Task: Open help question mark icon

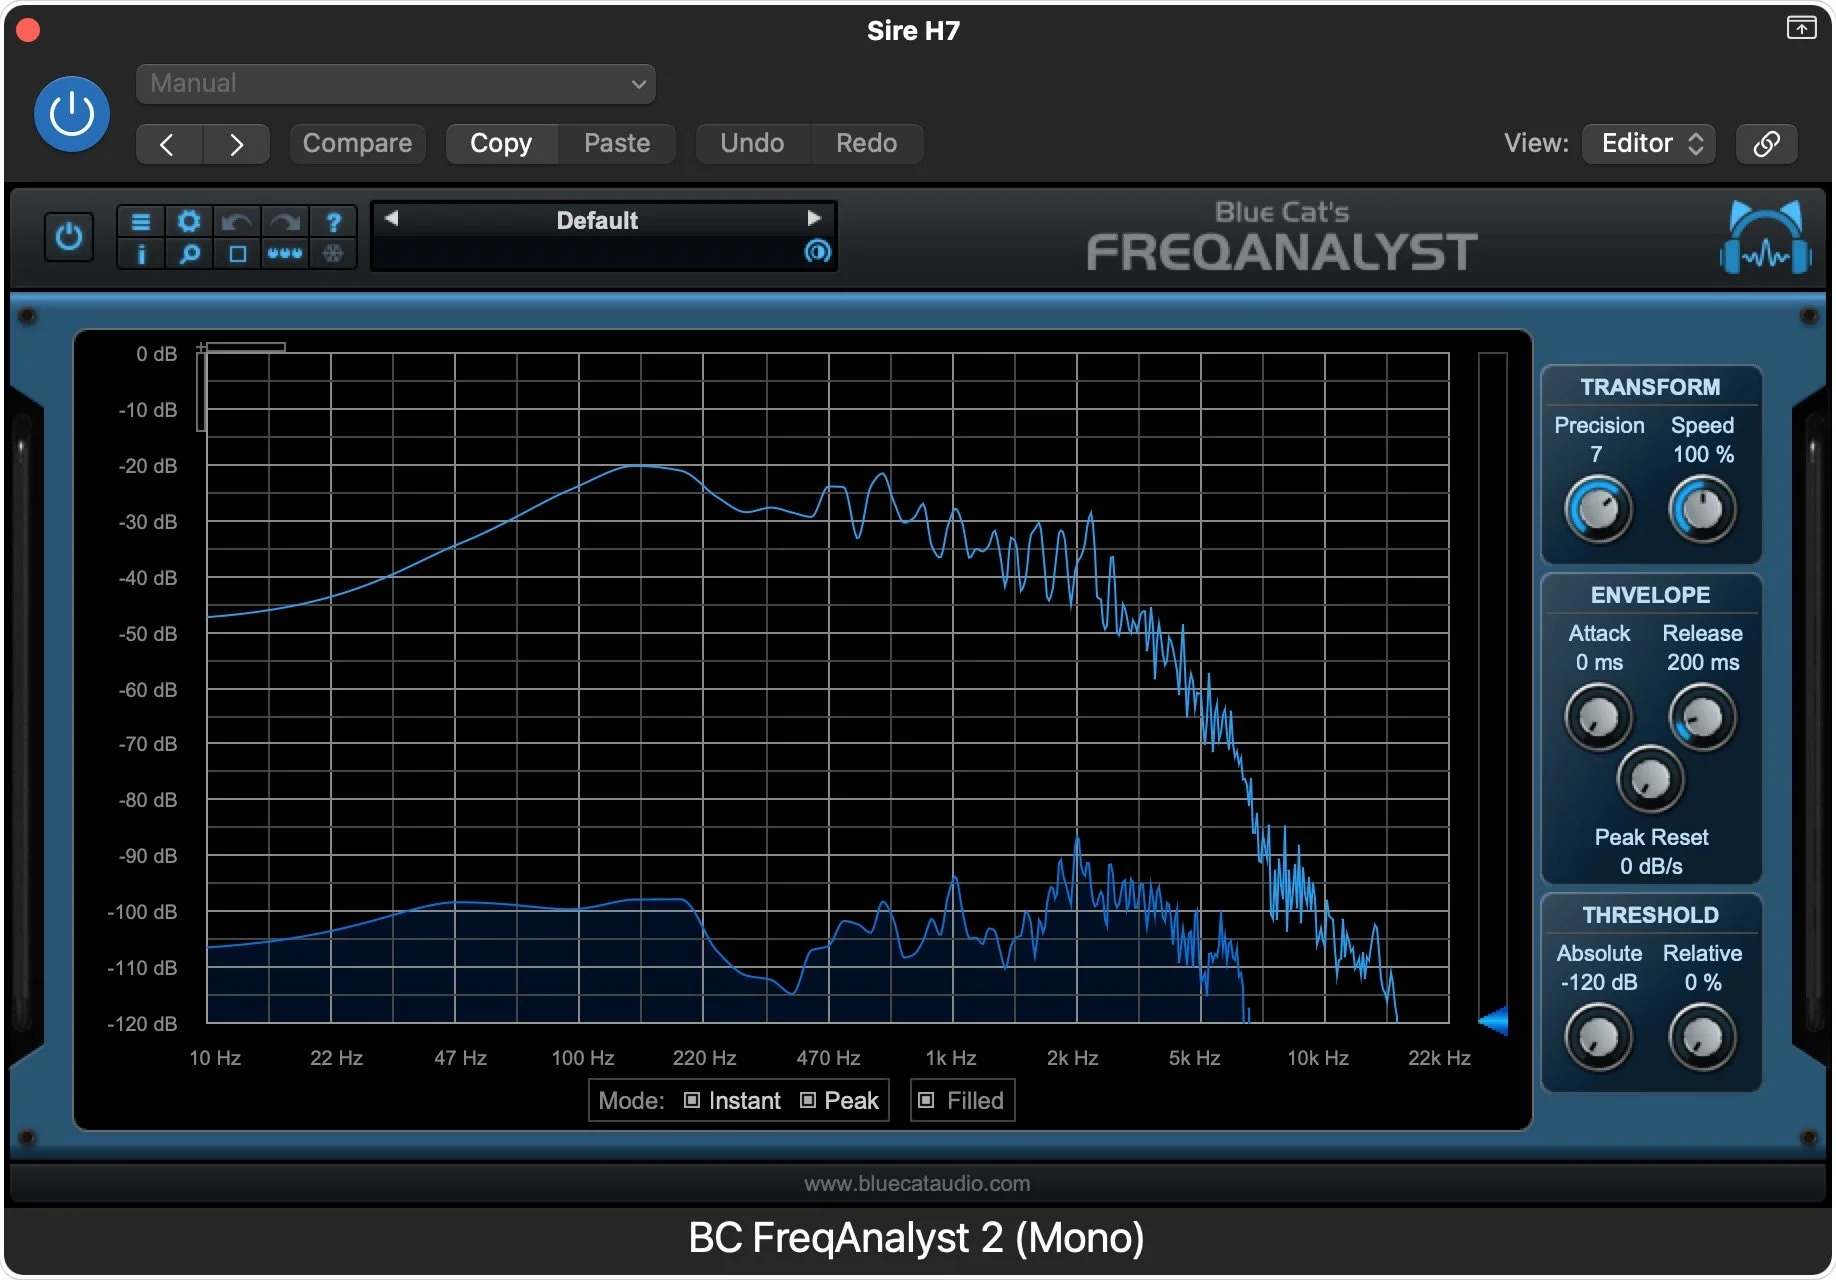Action: click(333, 221)
